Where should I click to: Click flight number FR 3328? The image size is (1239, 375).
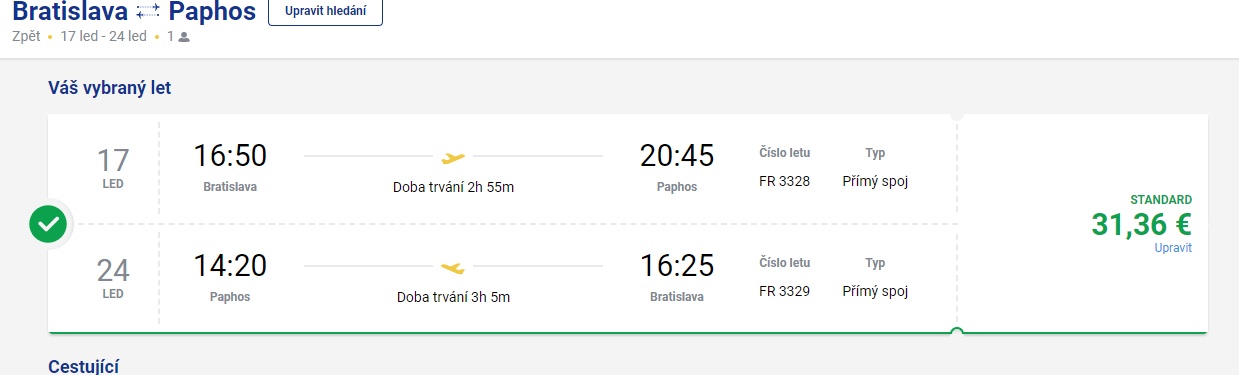(x=785, y=181)
